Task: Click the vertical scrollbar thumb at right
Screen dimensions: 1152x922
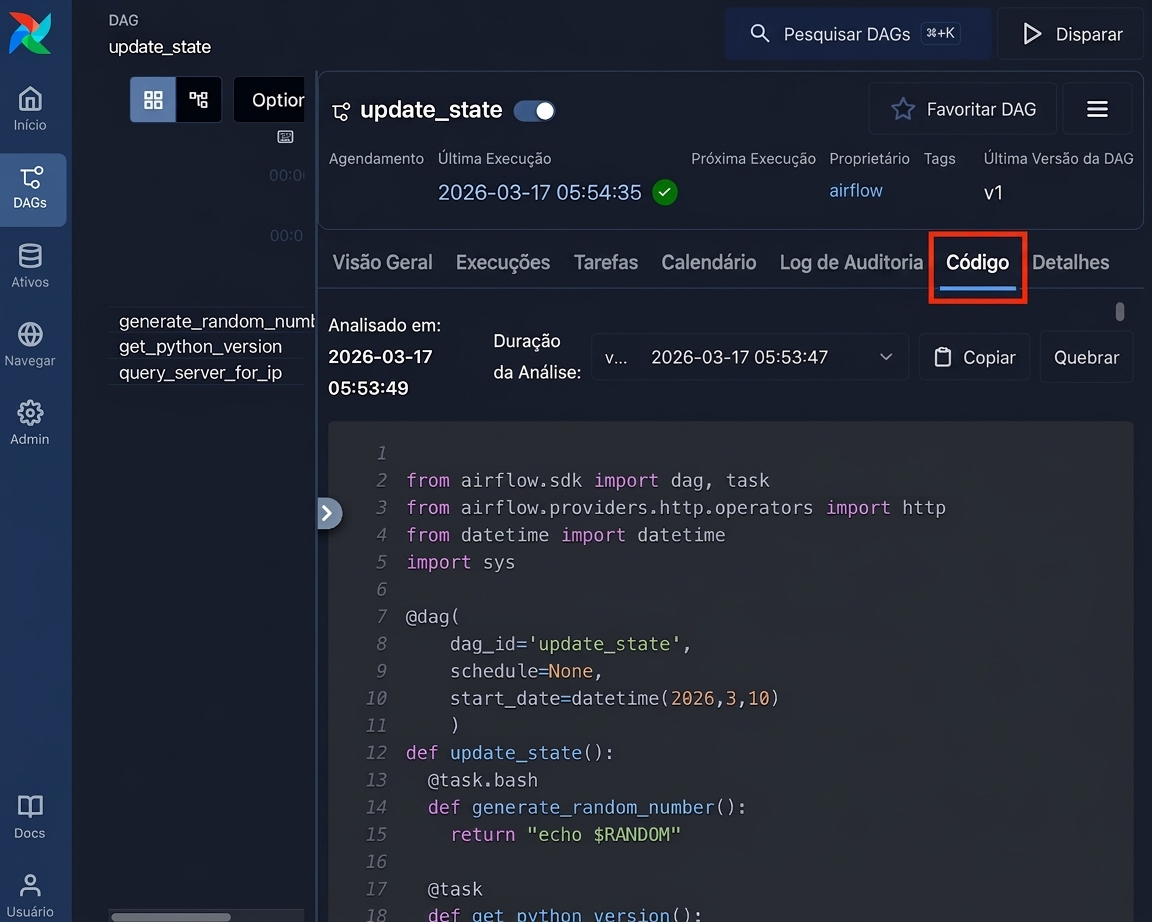Action: (1120, 311)
